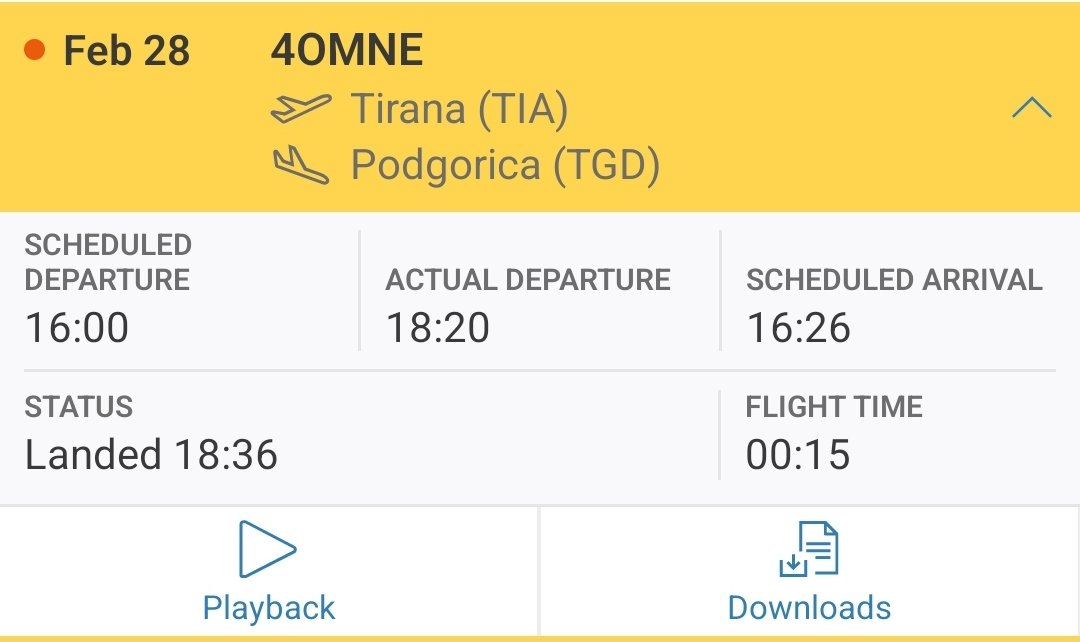Click the actual departure time 18:20
1080x642 pixels.
click(x=437, y=327)
